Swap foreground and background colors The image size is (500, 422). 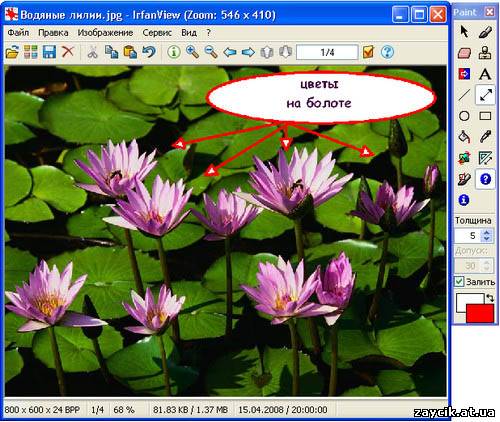pyautogui.click(x=490, y=298)
